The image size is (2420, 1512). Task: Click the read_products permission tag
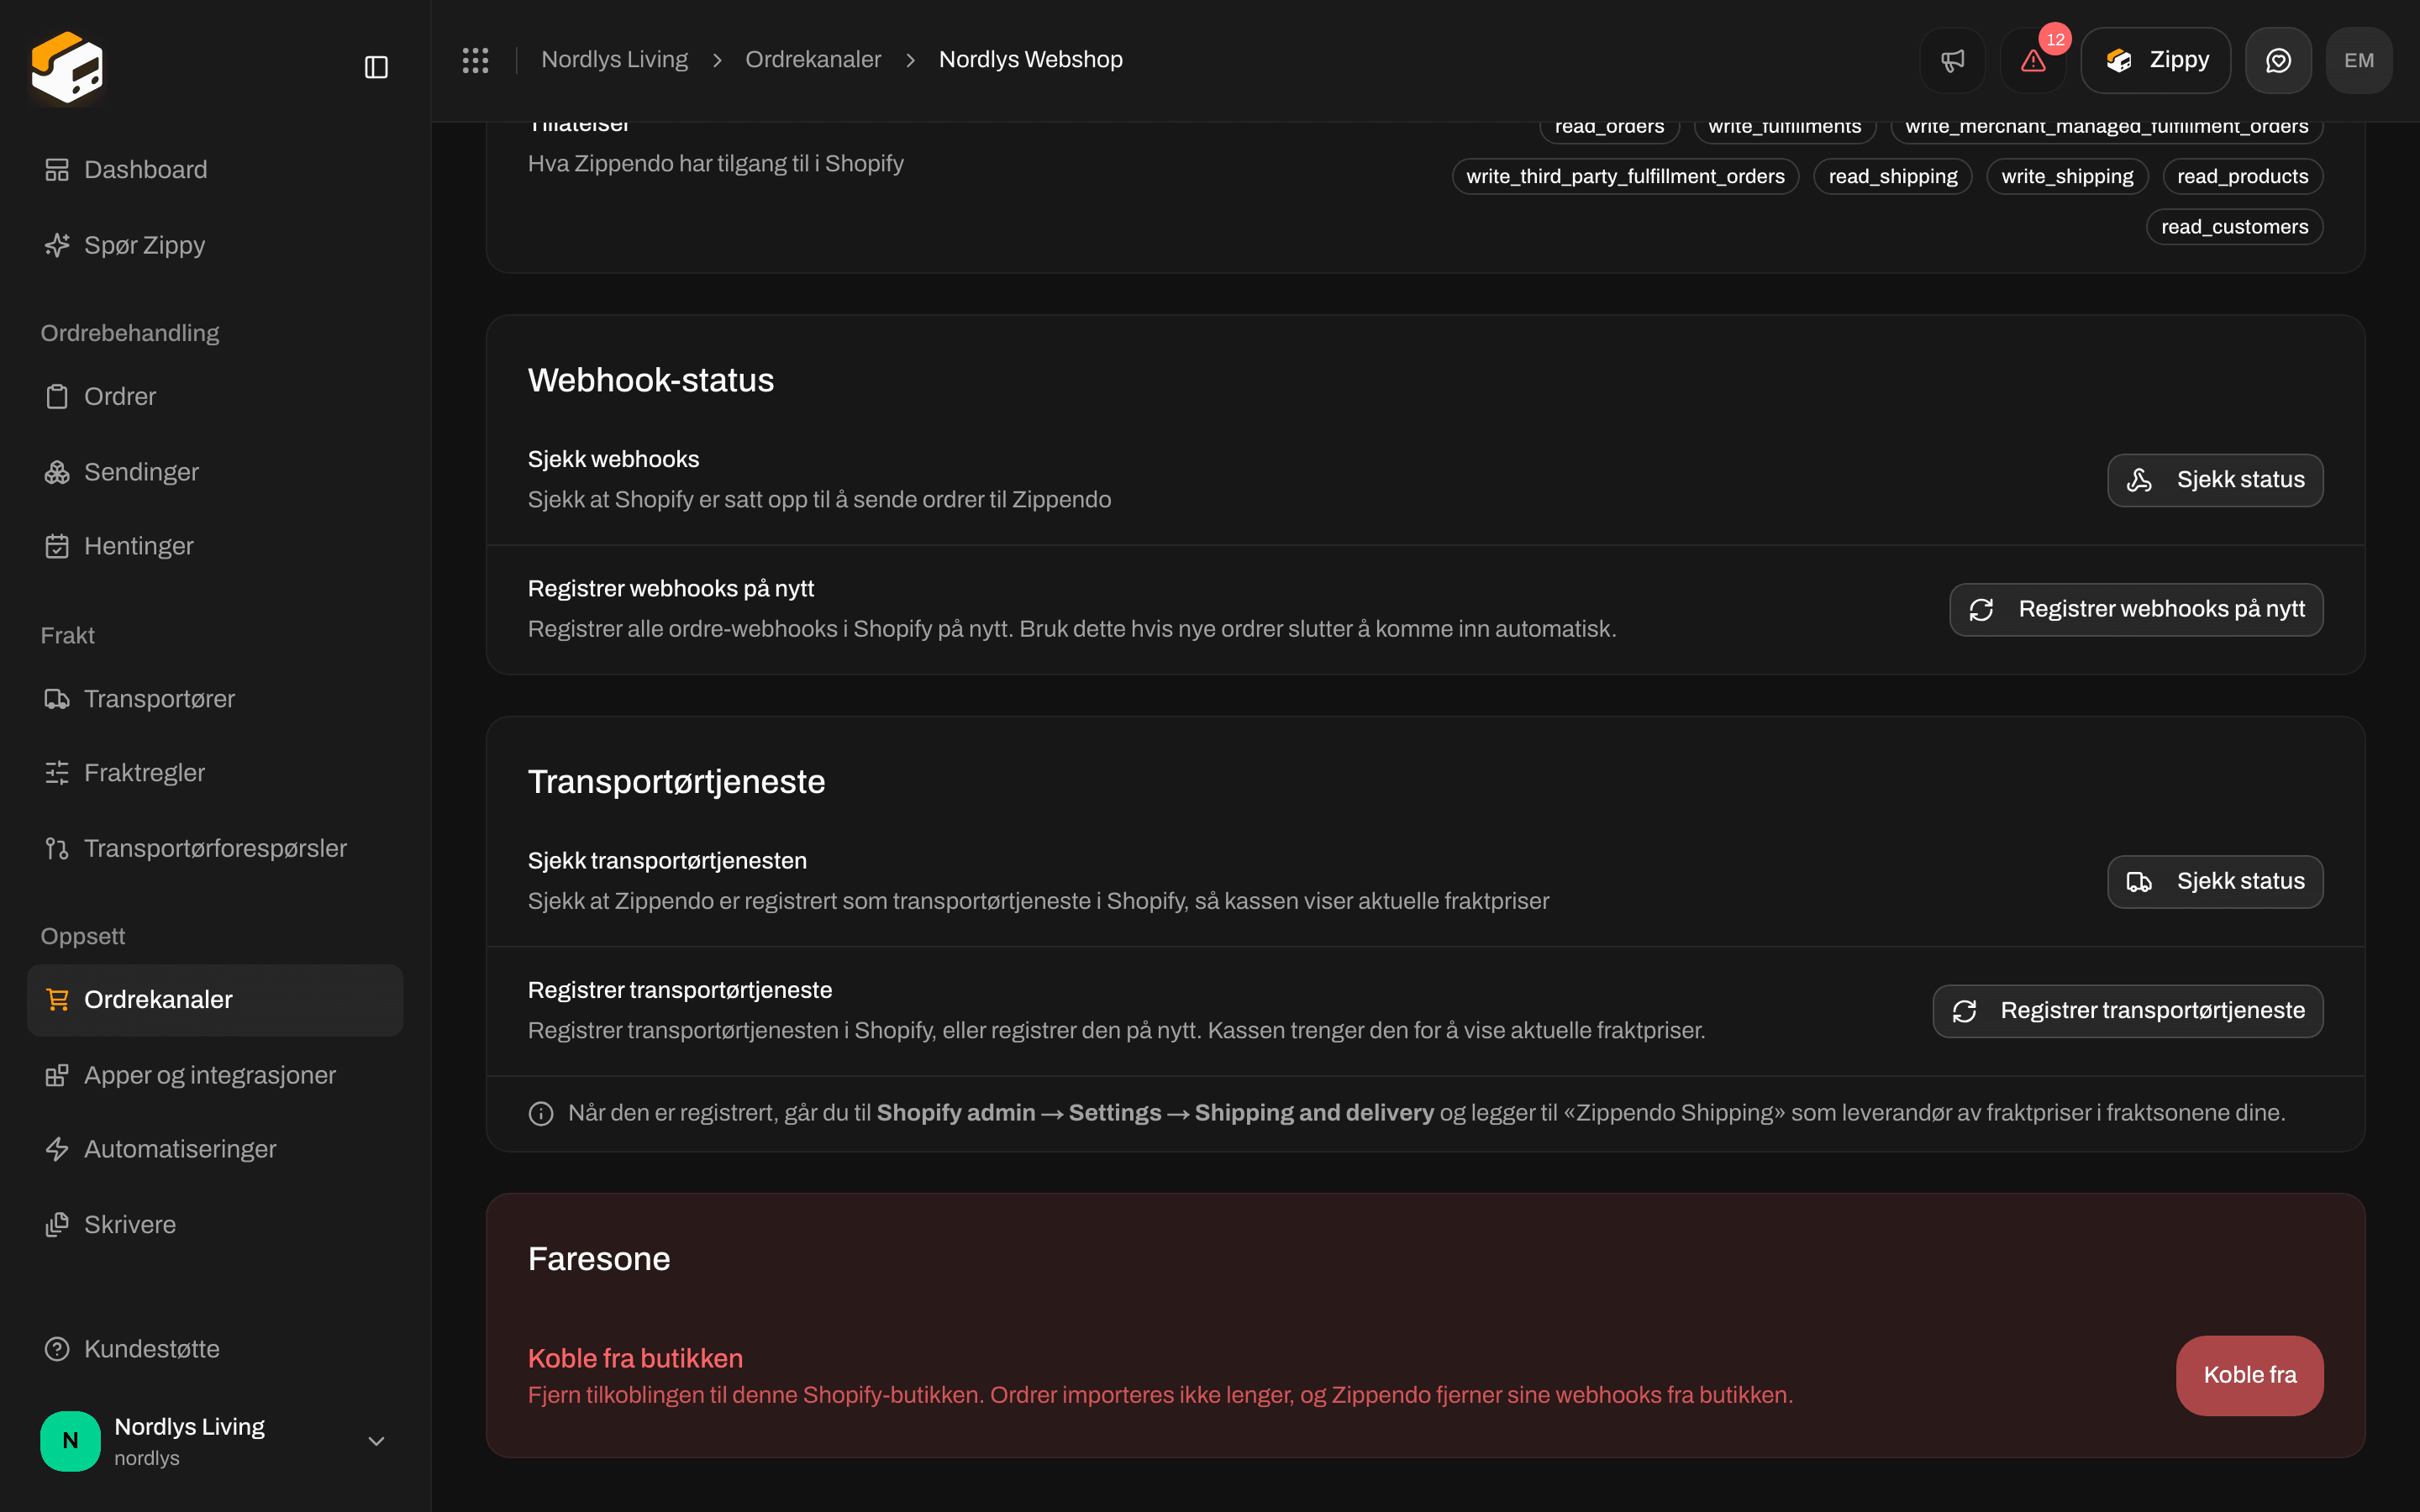tap(2242, 176)
